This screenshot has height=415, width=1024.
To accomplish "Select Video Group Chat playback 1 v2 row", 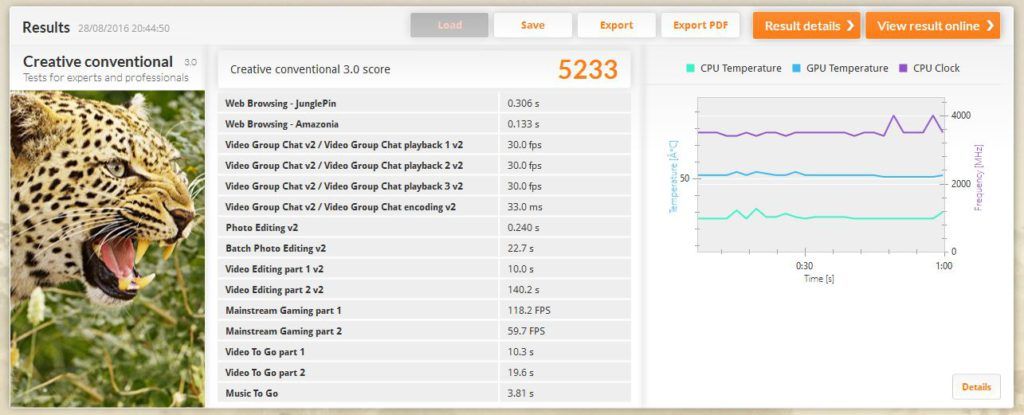I will pyautogui.click(x=424, y=144).
